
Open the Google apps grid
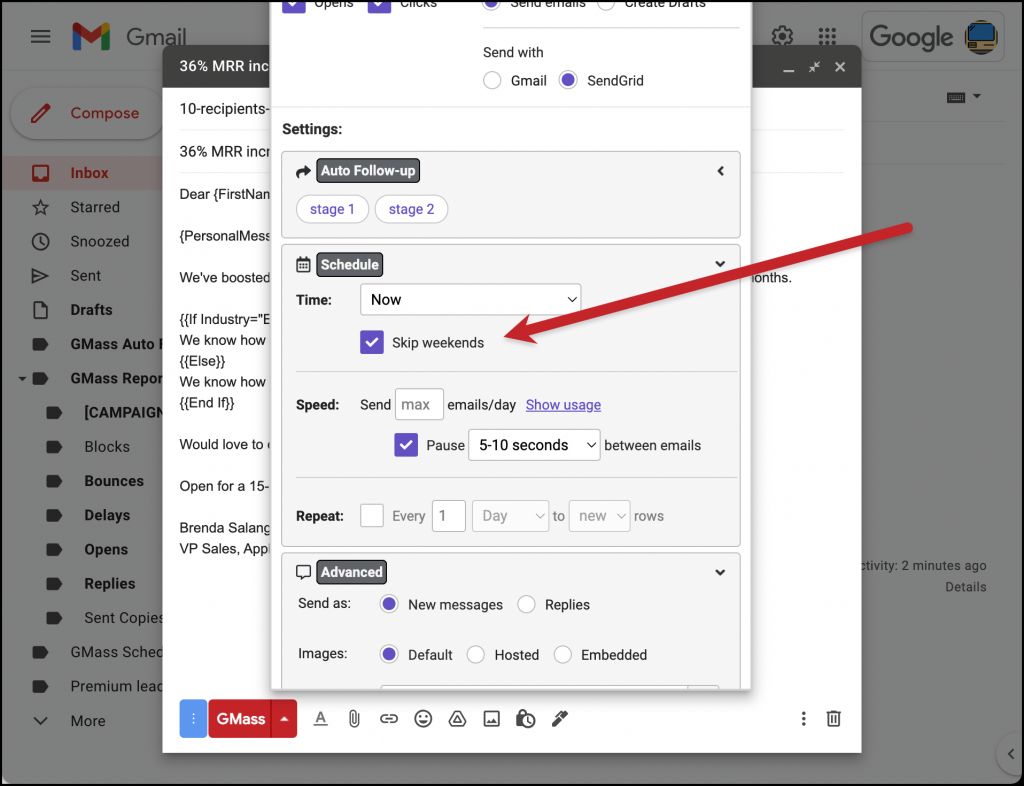(x=827, y=36)
